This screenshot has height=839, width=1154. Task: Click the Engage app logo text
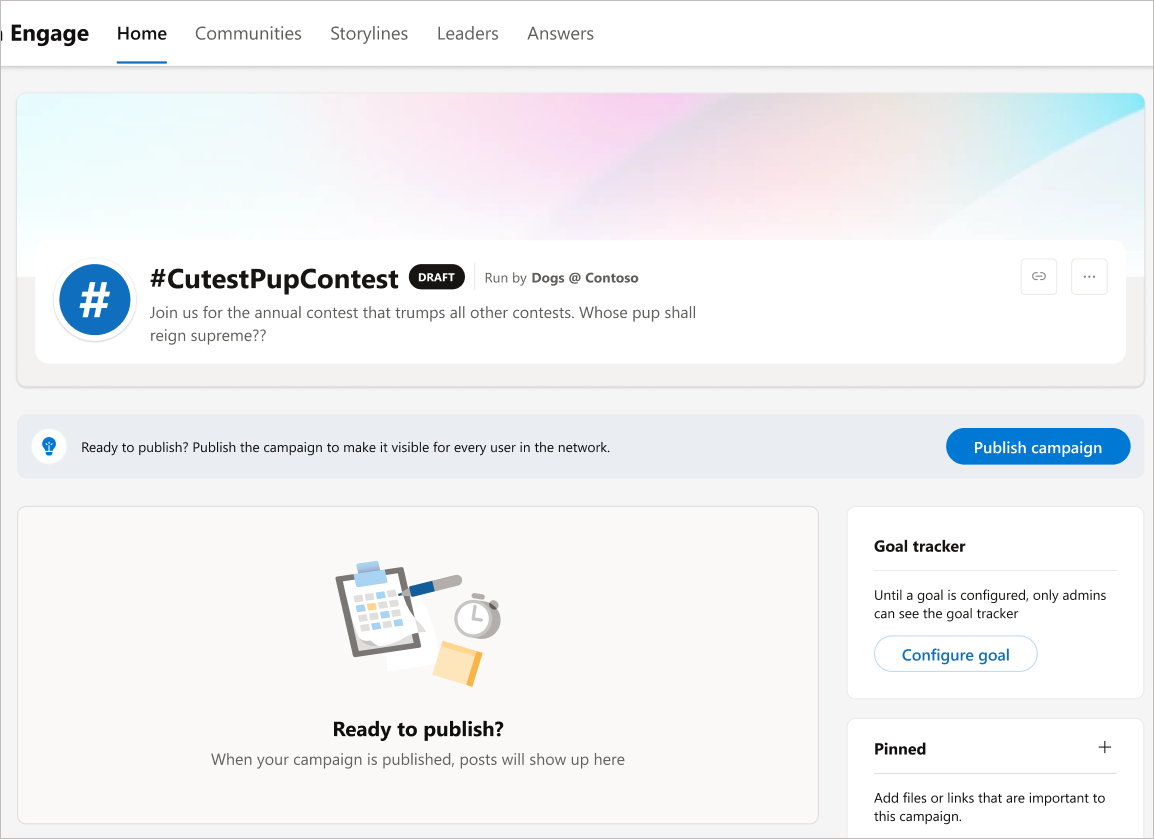tap(49, 33)
